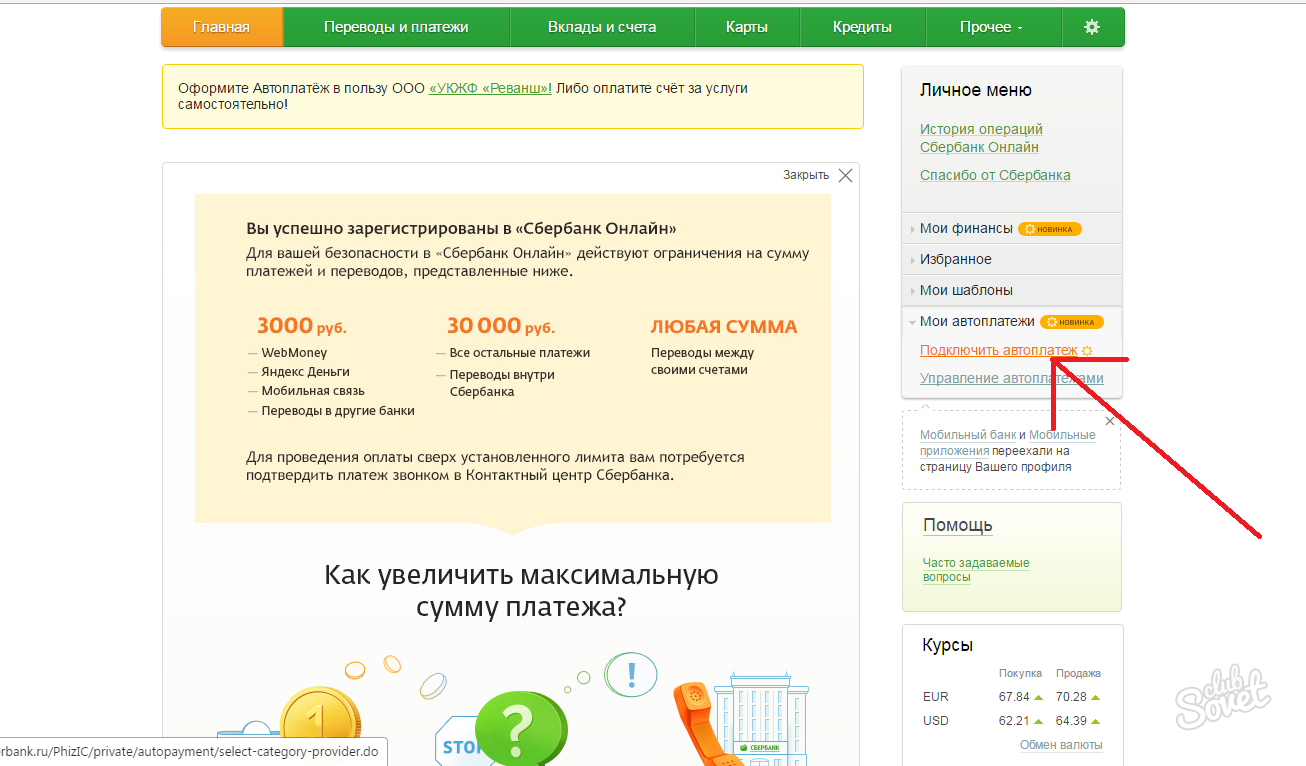Click Переводы внутри Сбербанка item
Image resolution: width=1306 pixels, height=766 pixels.
tap(502, 383)
